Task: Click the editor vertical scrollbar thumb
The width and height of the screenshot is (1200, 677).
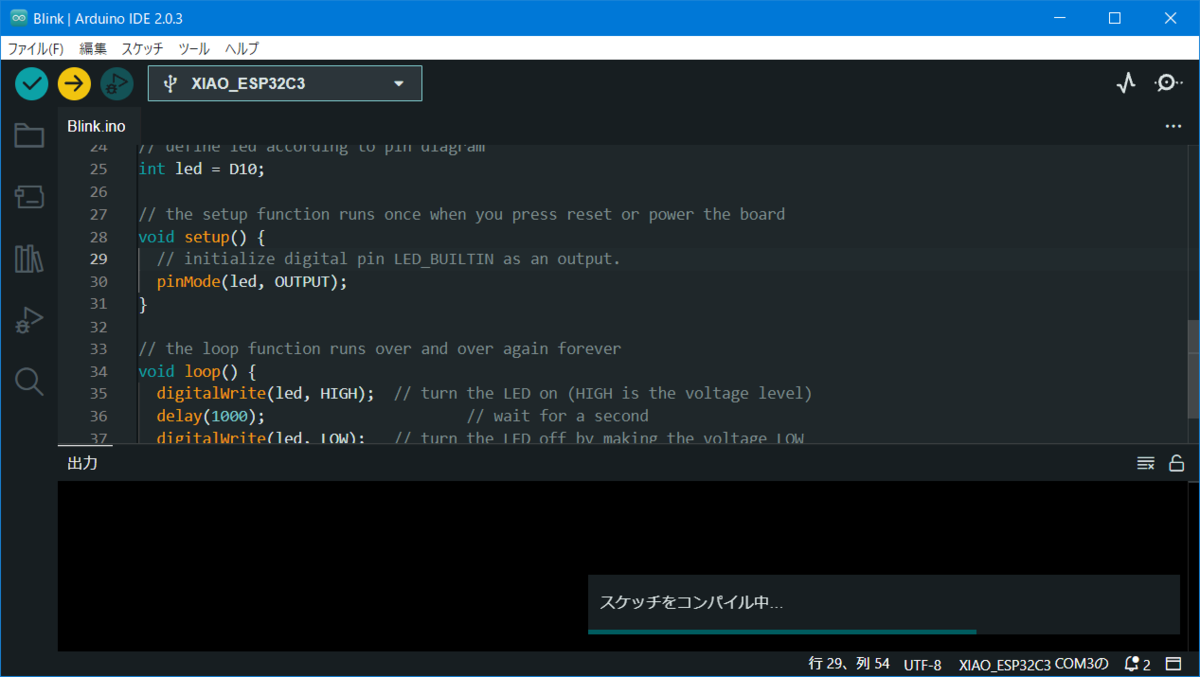Action: 1193,368
